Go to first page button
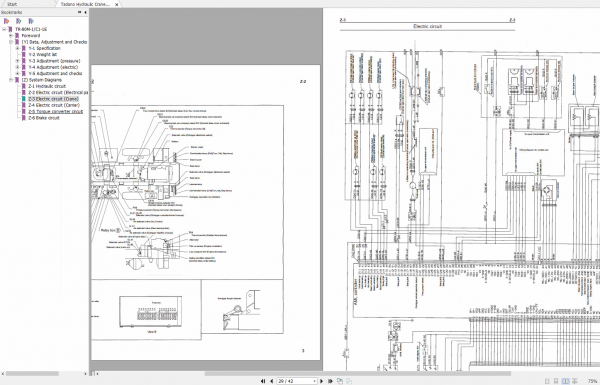The height and width of the screenshot is (385, 600). (x=263, y=381)
